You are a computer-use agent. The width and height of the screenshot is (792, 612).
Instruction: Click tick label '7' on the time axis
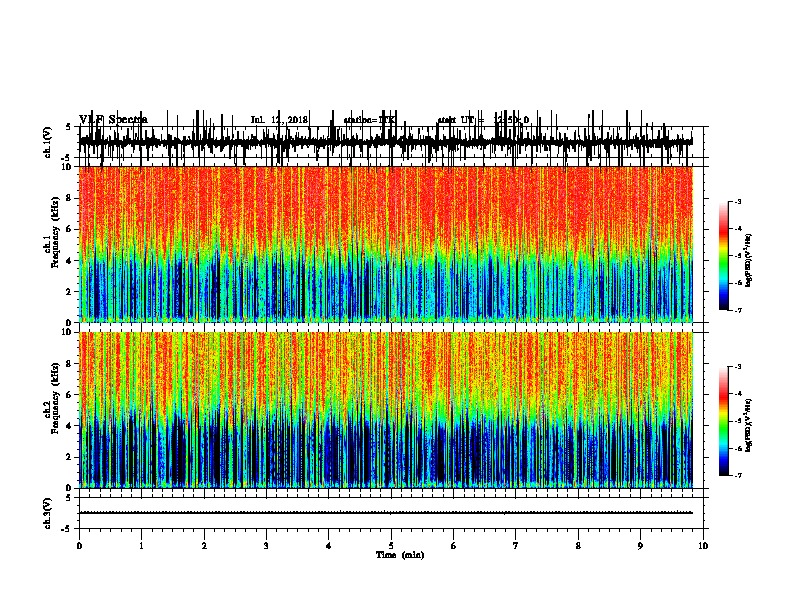click(516, 546)
